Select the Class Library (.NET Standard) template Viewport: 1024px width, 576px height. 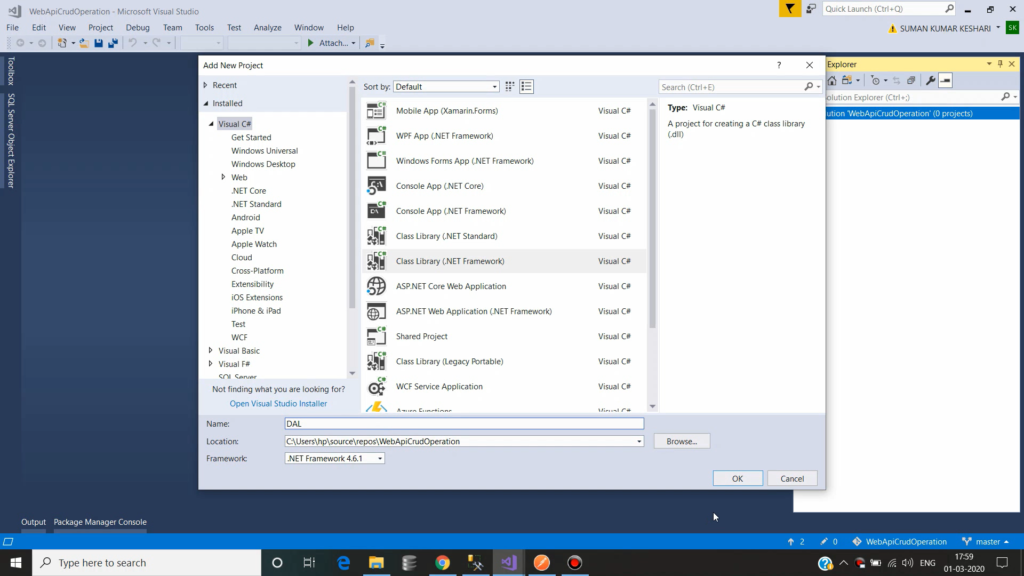(504, 236)
